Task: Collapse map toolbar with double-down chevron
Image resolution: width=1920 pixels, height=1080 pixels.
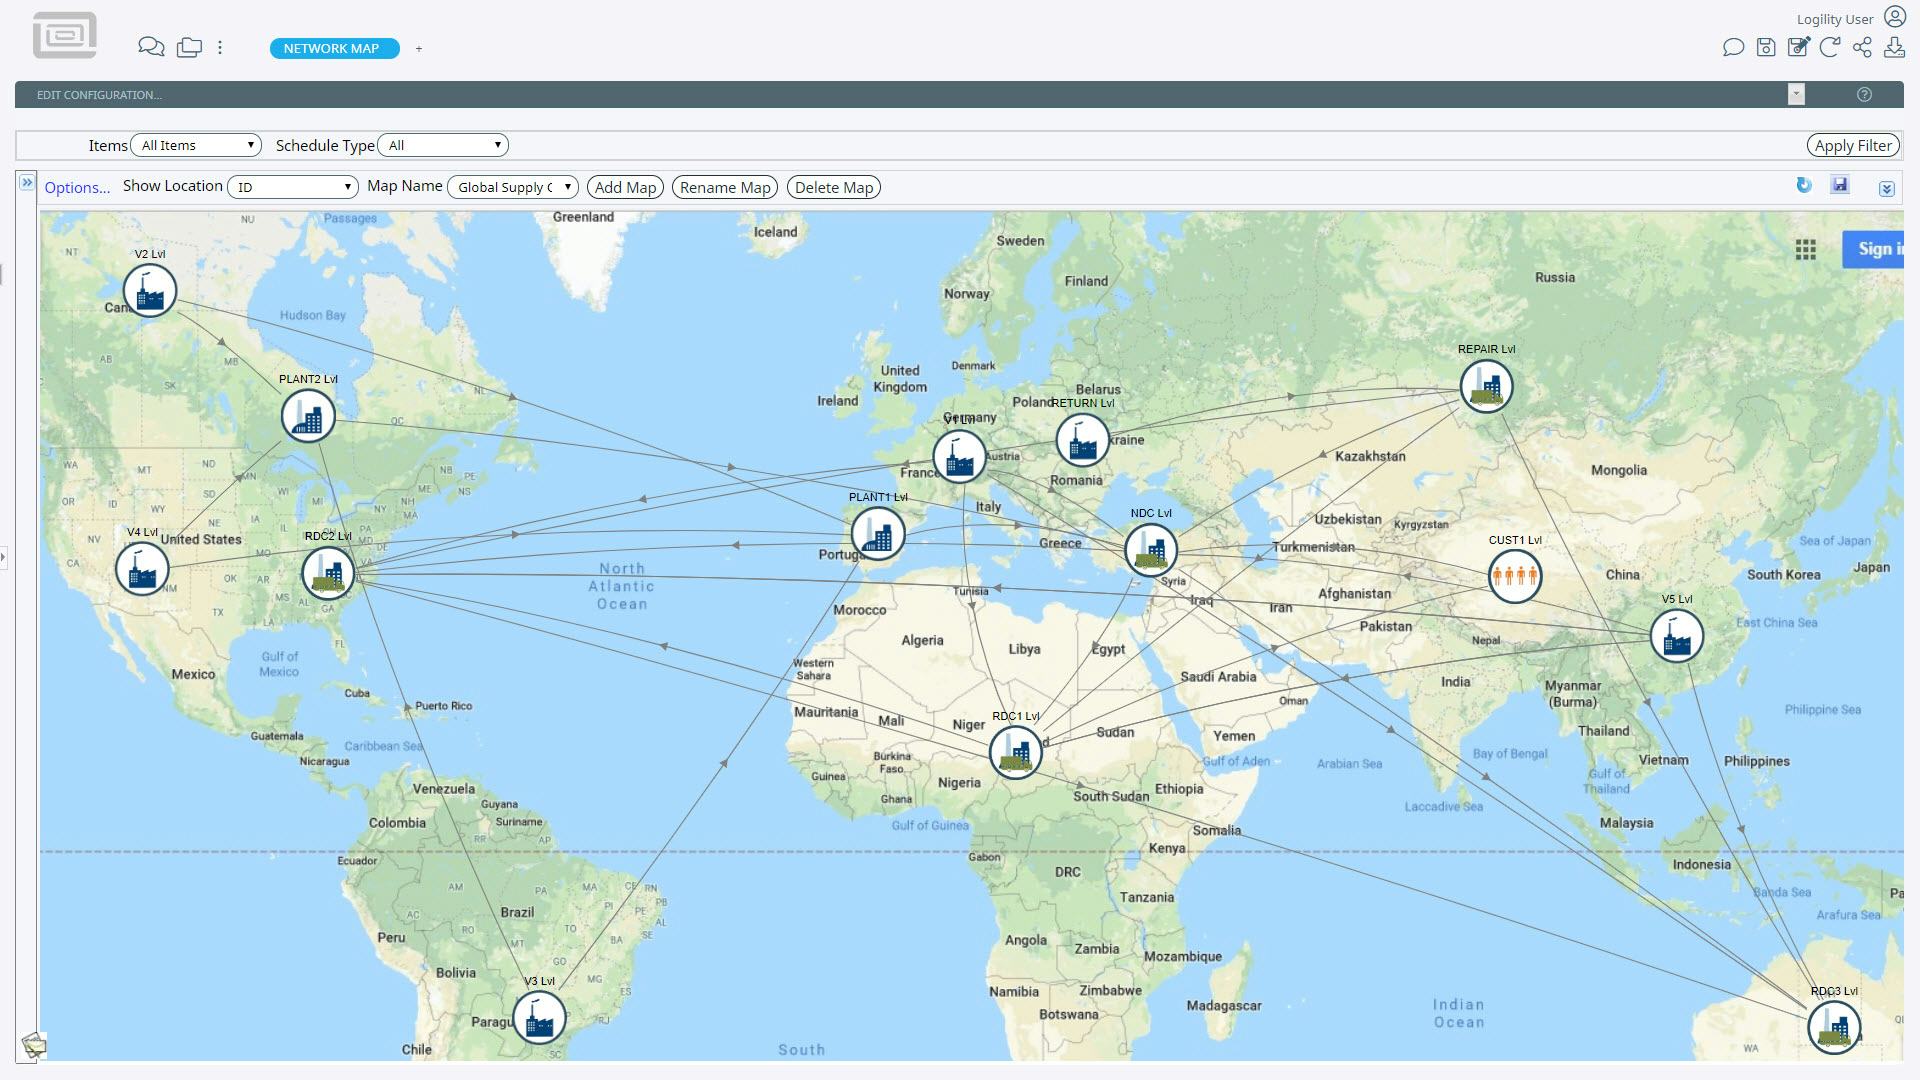Action: (x=1886, y=189)
